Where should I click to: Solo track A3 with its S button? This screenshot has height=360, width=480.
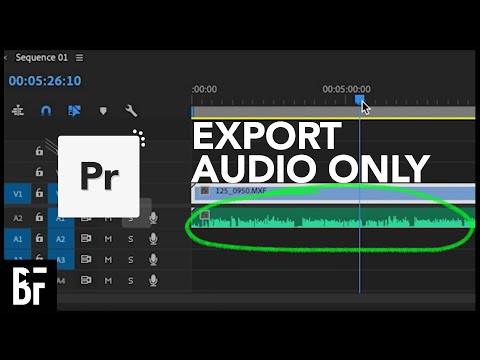click(131, 260)
